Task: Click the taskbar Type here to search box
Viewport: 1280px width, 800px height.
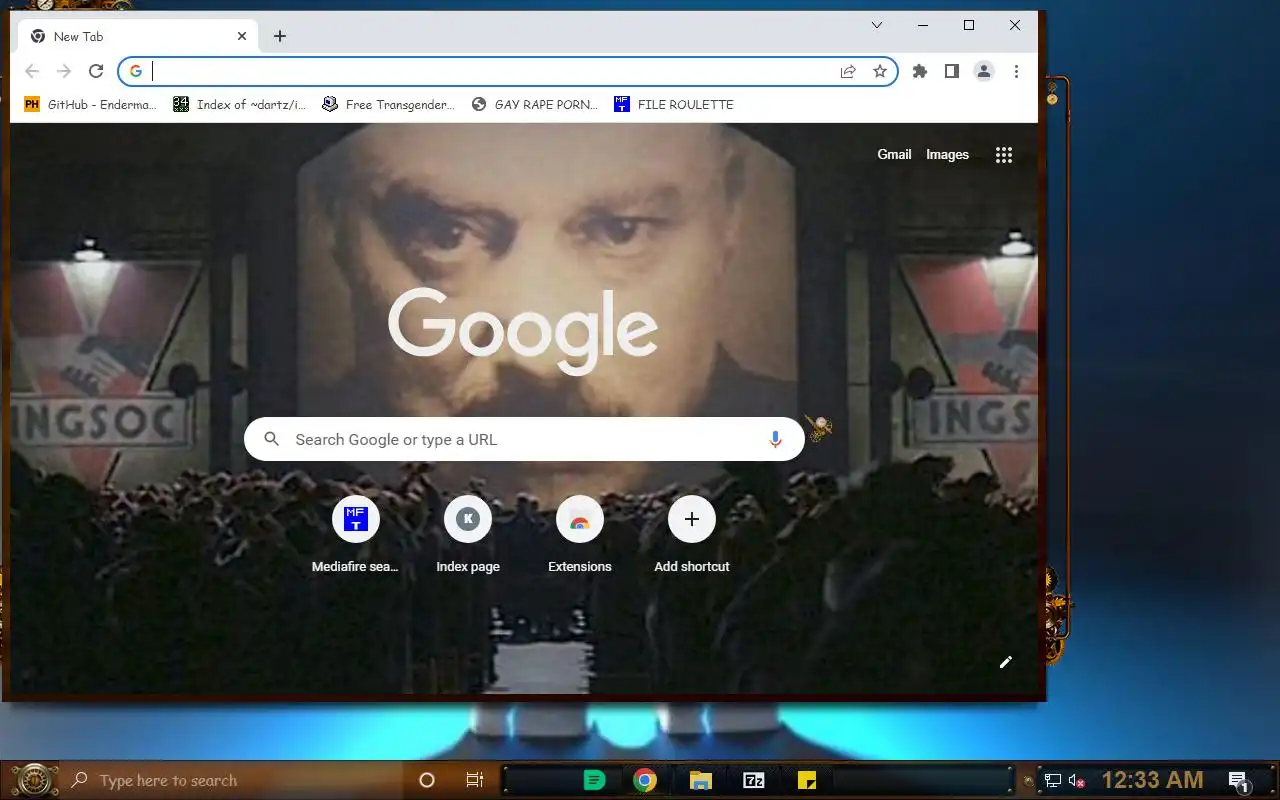Action: [235, 780]
